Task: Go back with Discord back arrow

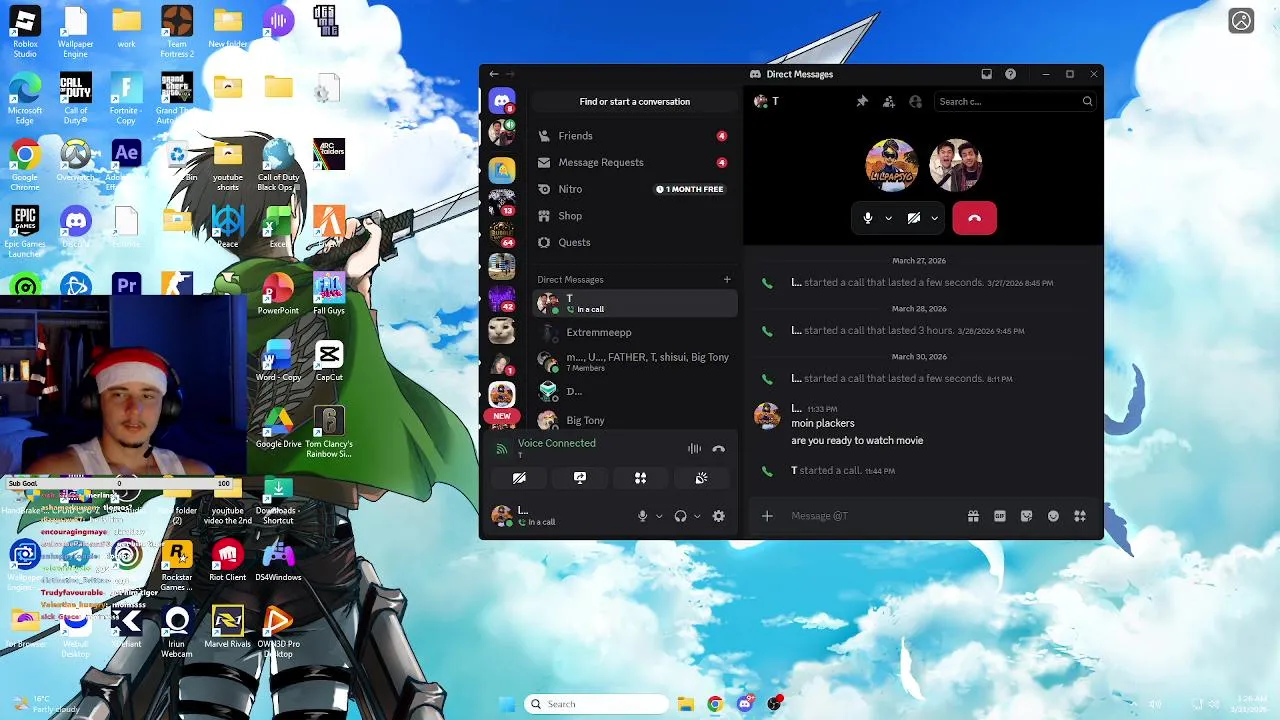Action: [x=493, y=74]
